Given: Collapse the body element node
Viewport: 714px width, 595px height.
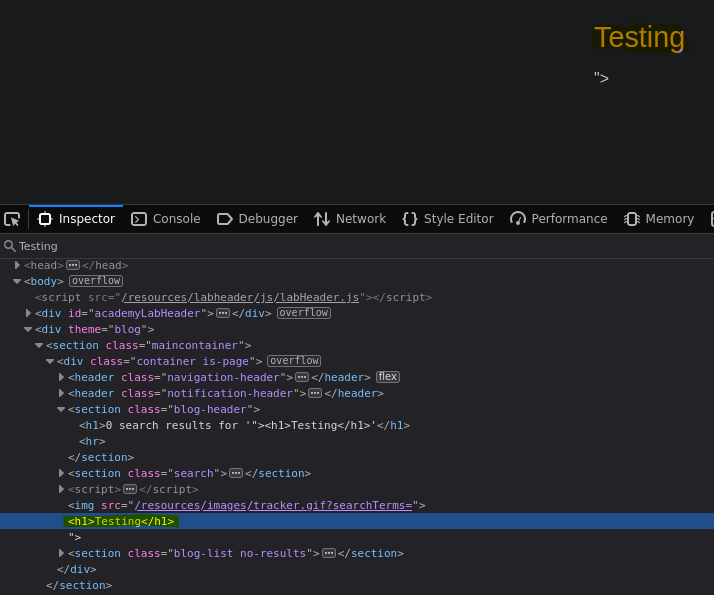Looking at the screenshot, I should [17, 281].
